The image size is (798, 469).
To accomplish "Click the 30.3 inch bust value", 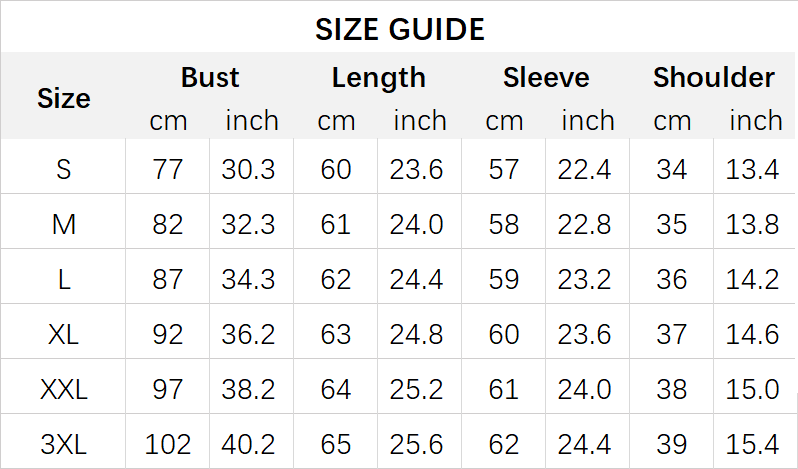I will point(248,169).
